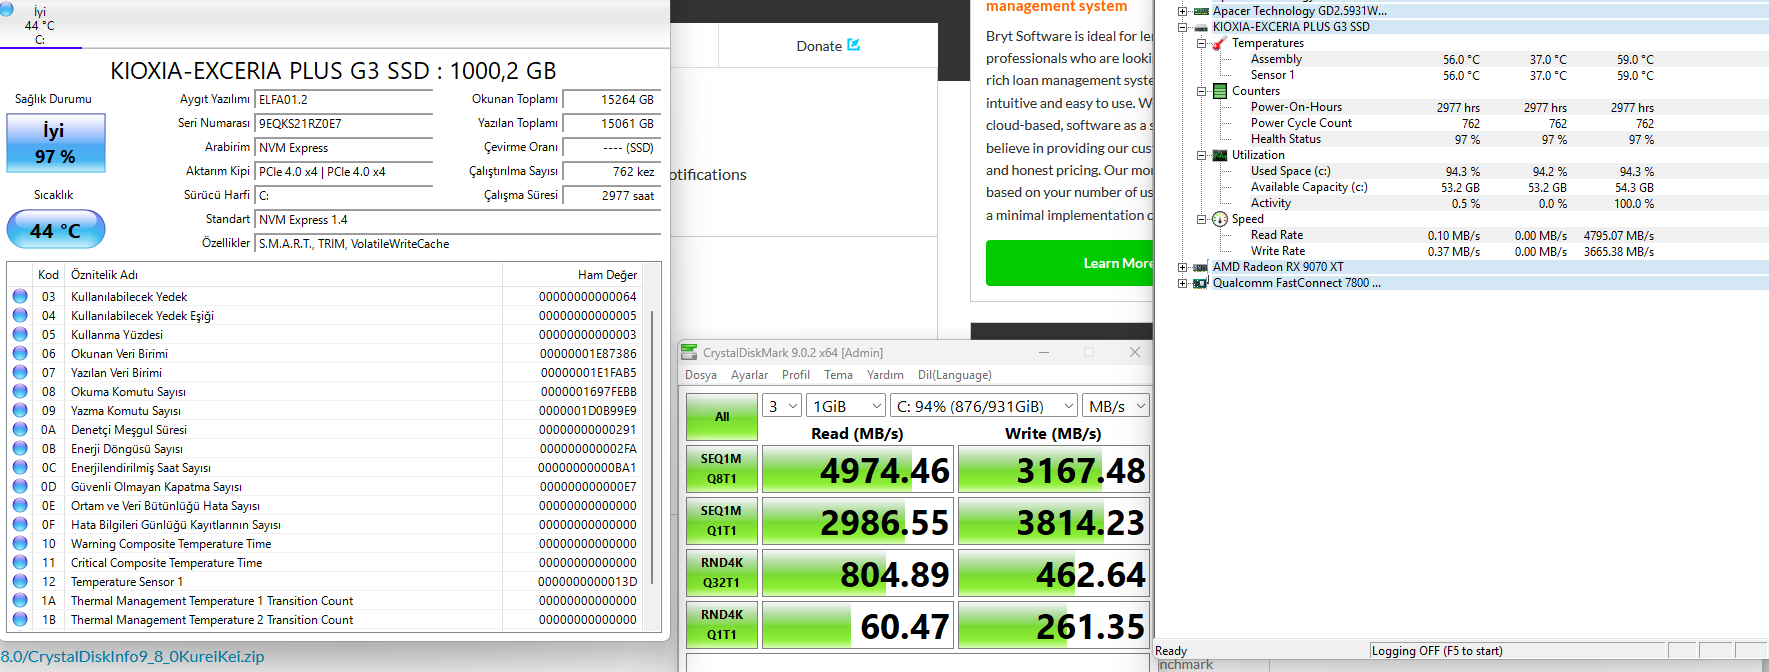Open the test count dropdown showing 3

tap(782, 406)
